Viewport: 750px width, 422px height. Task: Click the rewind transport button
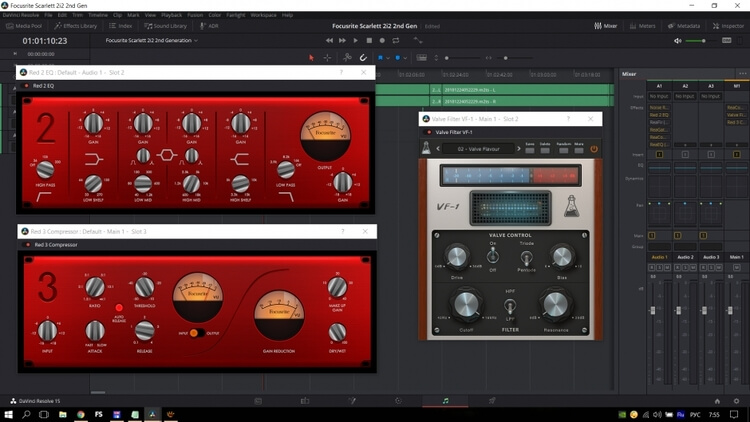click(329, 41)
